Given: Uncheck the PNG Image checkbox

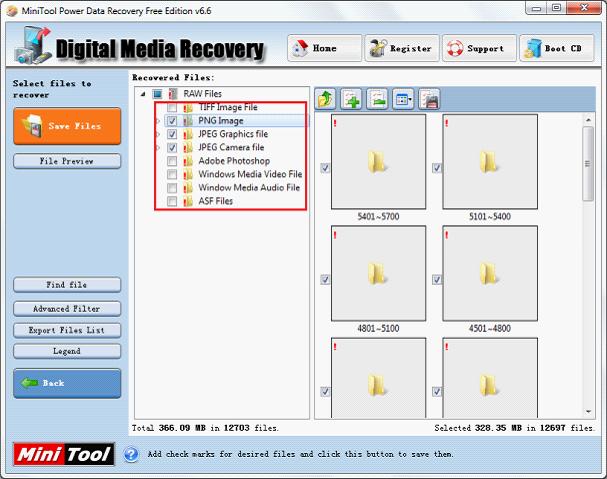Looking at the screenshot, I should point(172,121).
